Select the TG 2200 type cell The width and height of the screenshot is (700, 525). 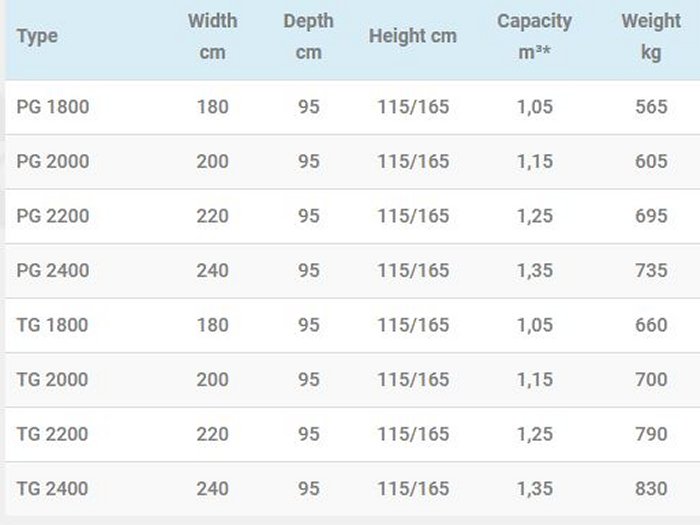(53, 434)
